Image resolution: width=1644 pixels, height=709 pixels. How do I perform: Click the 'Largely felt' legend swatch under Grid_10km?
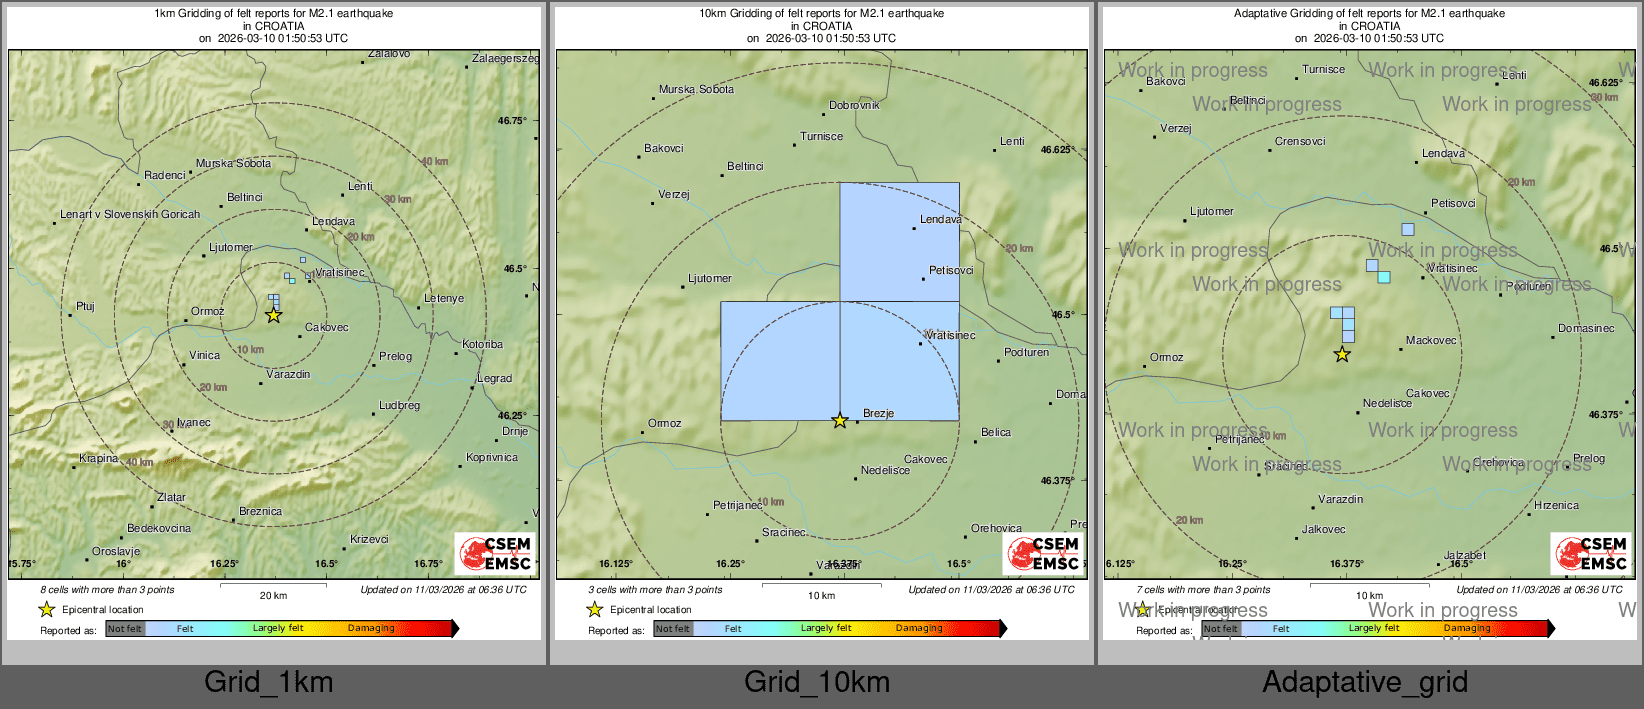click(x=826, y=628)
